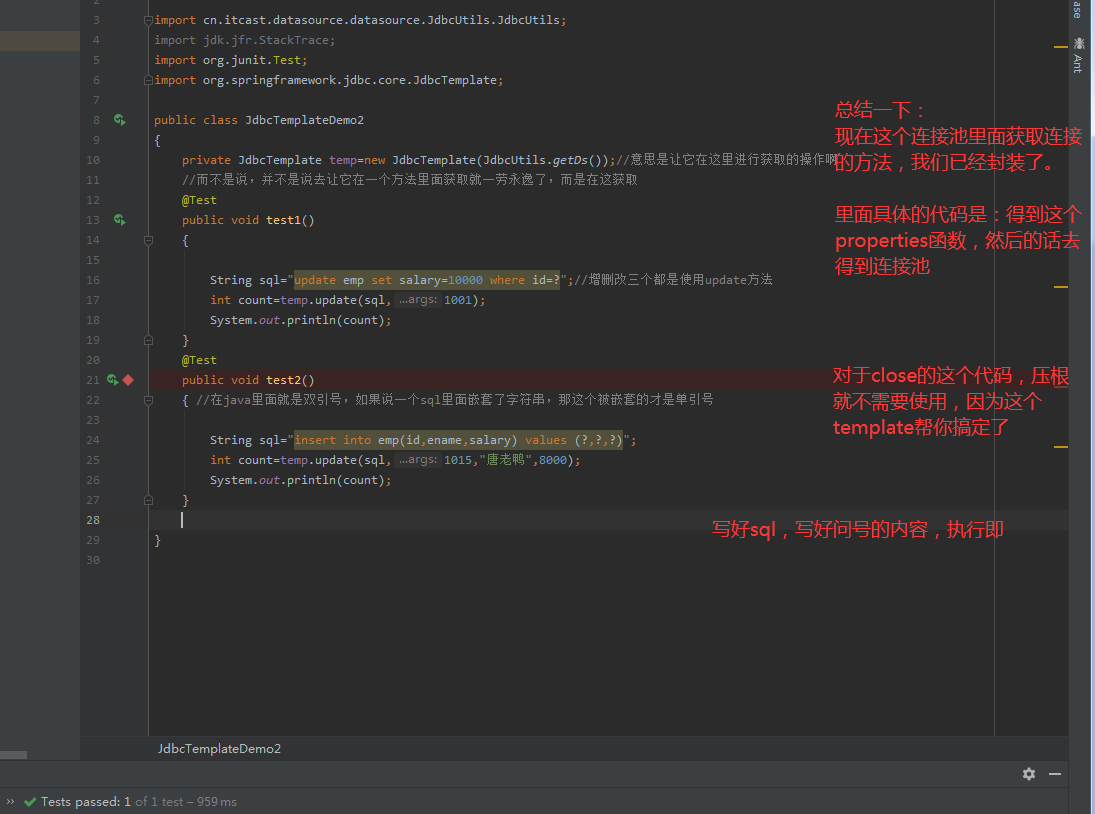Click line number 21 in gutter
This screenshot has width=1095, height=814.
click(x=93, y=380)
